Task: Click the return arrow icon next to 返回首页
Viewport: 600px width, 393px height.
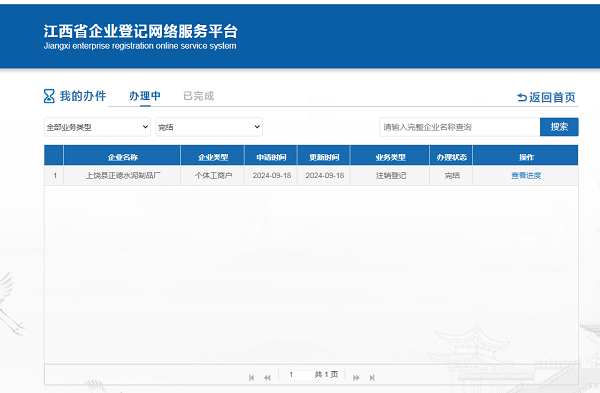Action: coord(522,98)
